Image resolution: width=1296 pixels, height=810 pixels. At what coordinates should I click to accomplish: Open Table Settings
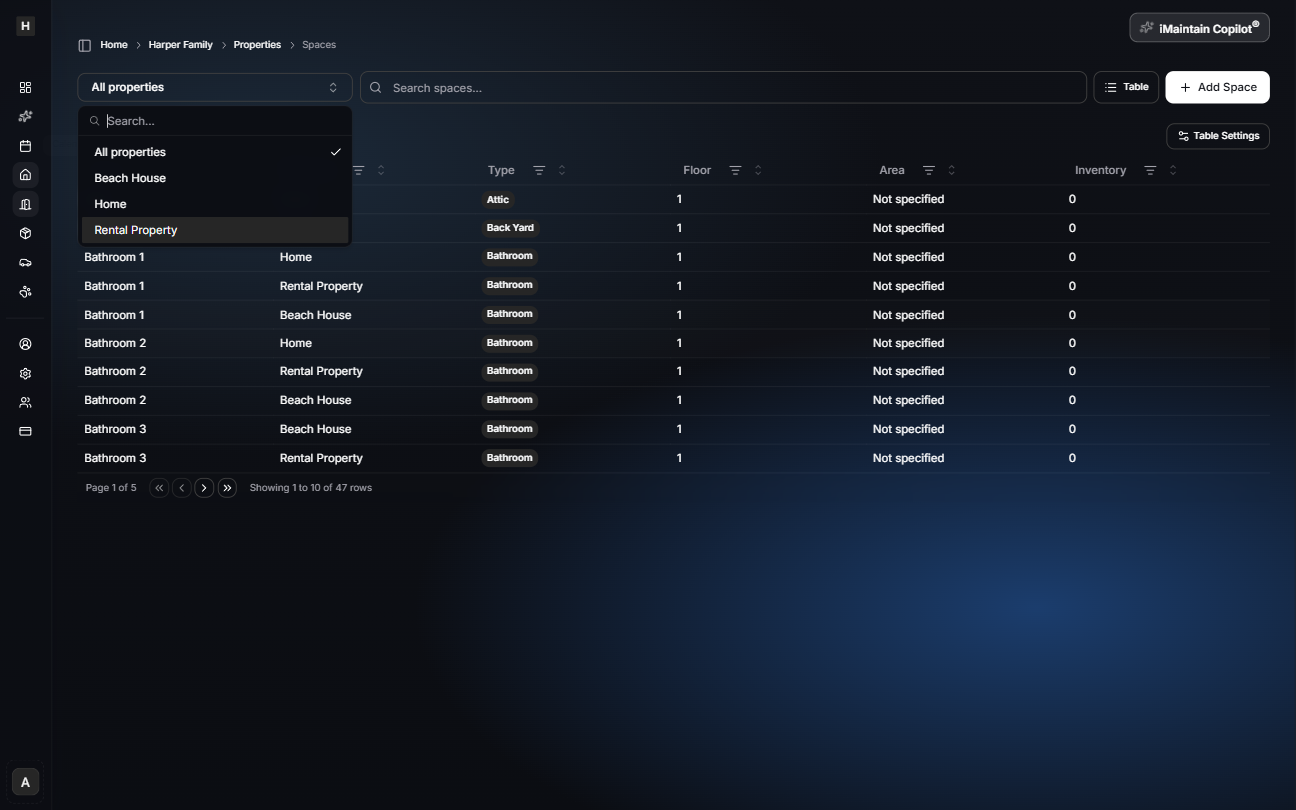(1217, 136)
